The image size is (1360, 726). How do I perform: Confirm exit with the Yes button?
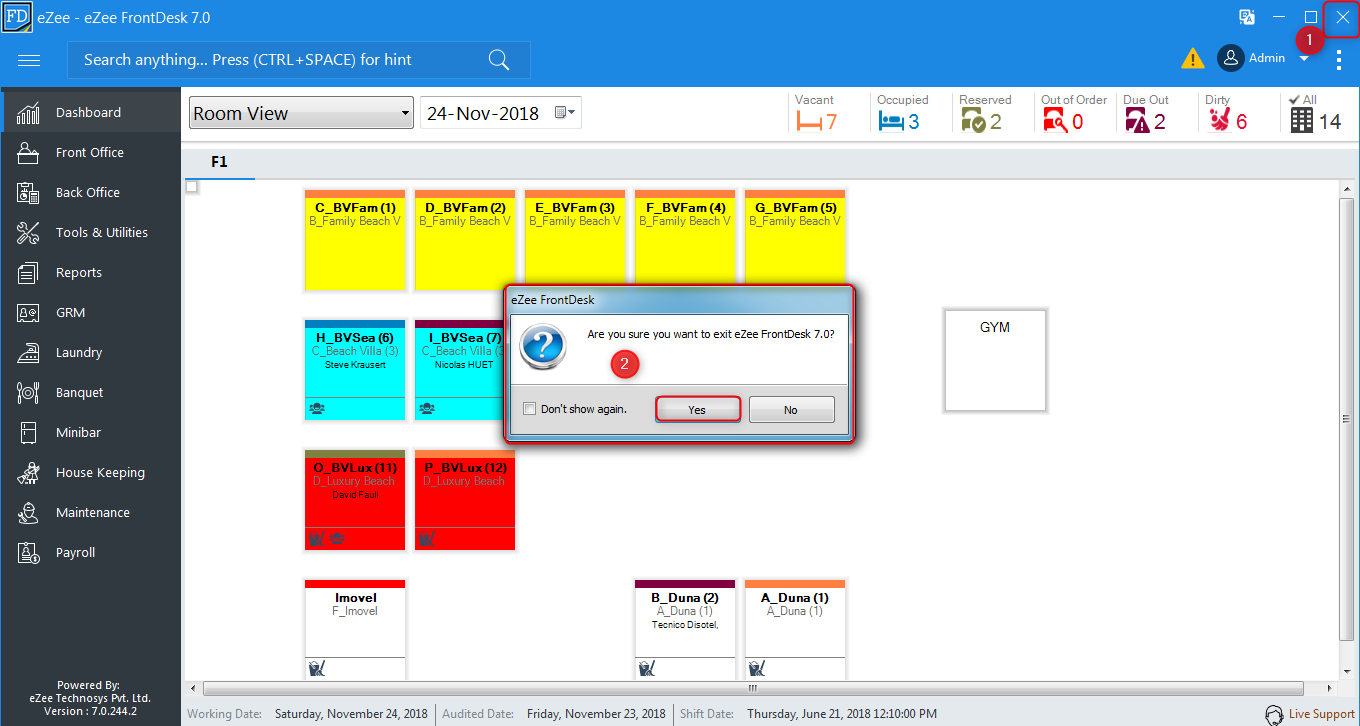[x=697, y=410]
